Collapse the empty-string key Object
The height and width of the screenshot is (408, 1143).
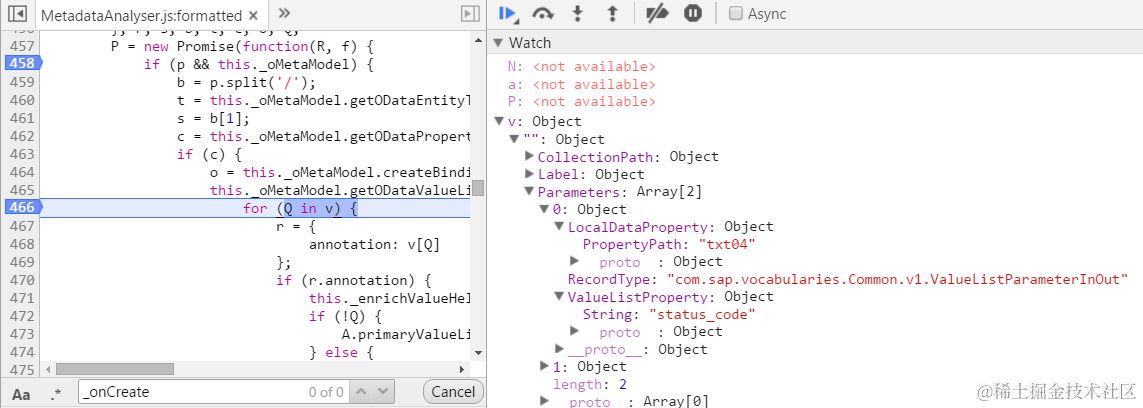click(515, 139)
